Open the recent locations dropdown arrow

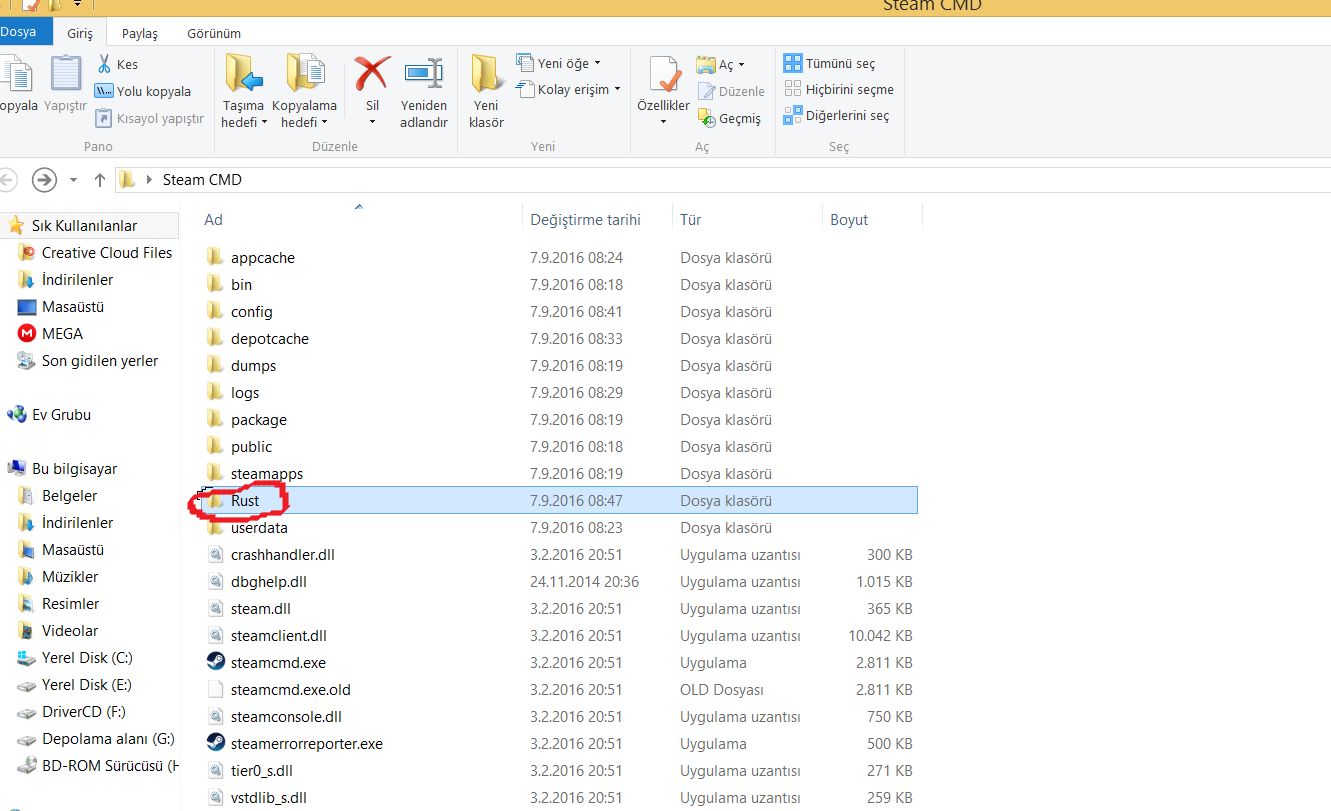[x=73, y=180]
